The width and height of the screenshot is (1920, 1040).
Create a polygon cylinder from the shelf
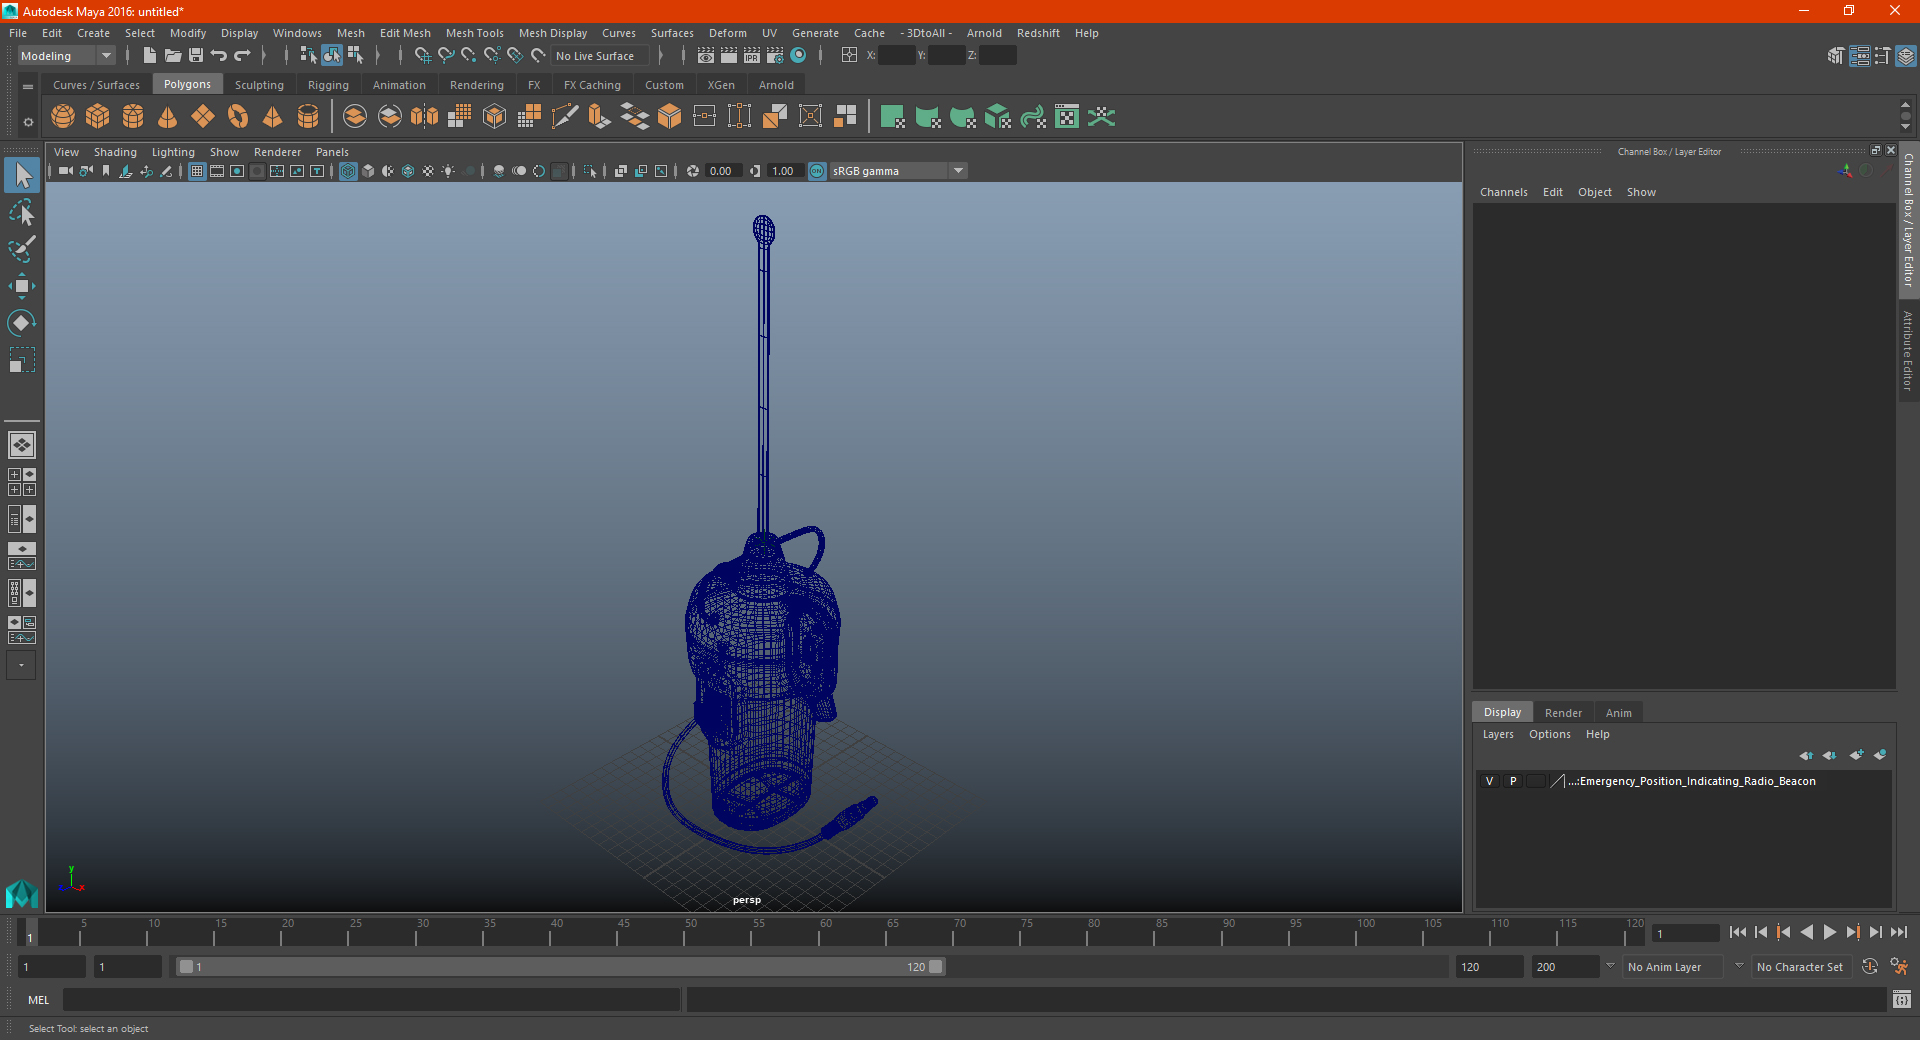[x=133, y=117]
